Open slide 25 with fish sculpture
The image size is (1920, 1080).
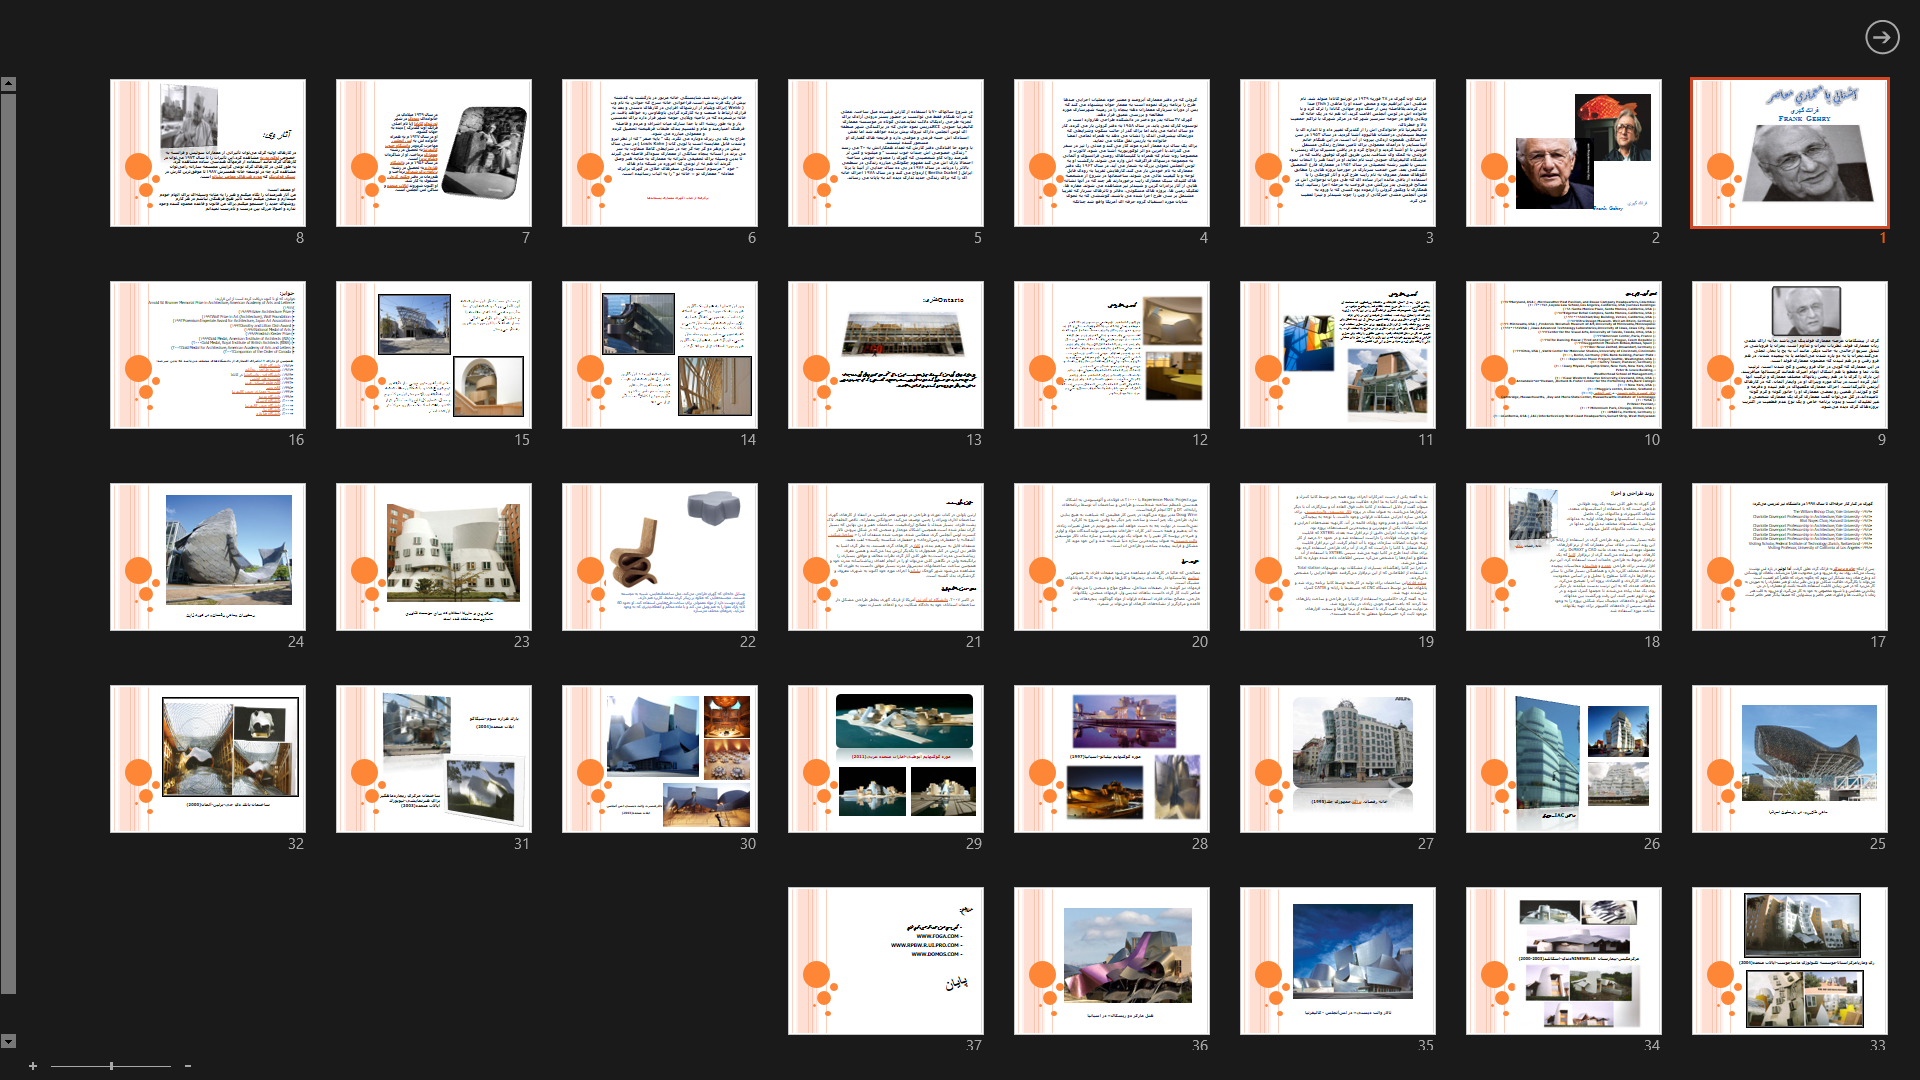1789,759
